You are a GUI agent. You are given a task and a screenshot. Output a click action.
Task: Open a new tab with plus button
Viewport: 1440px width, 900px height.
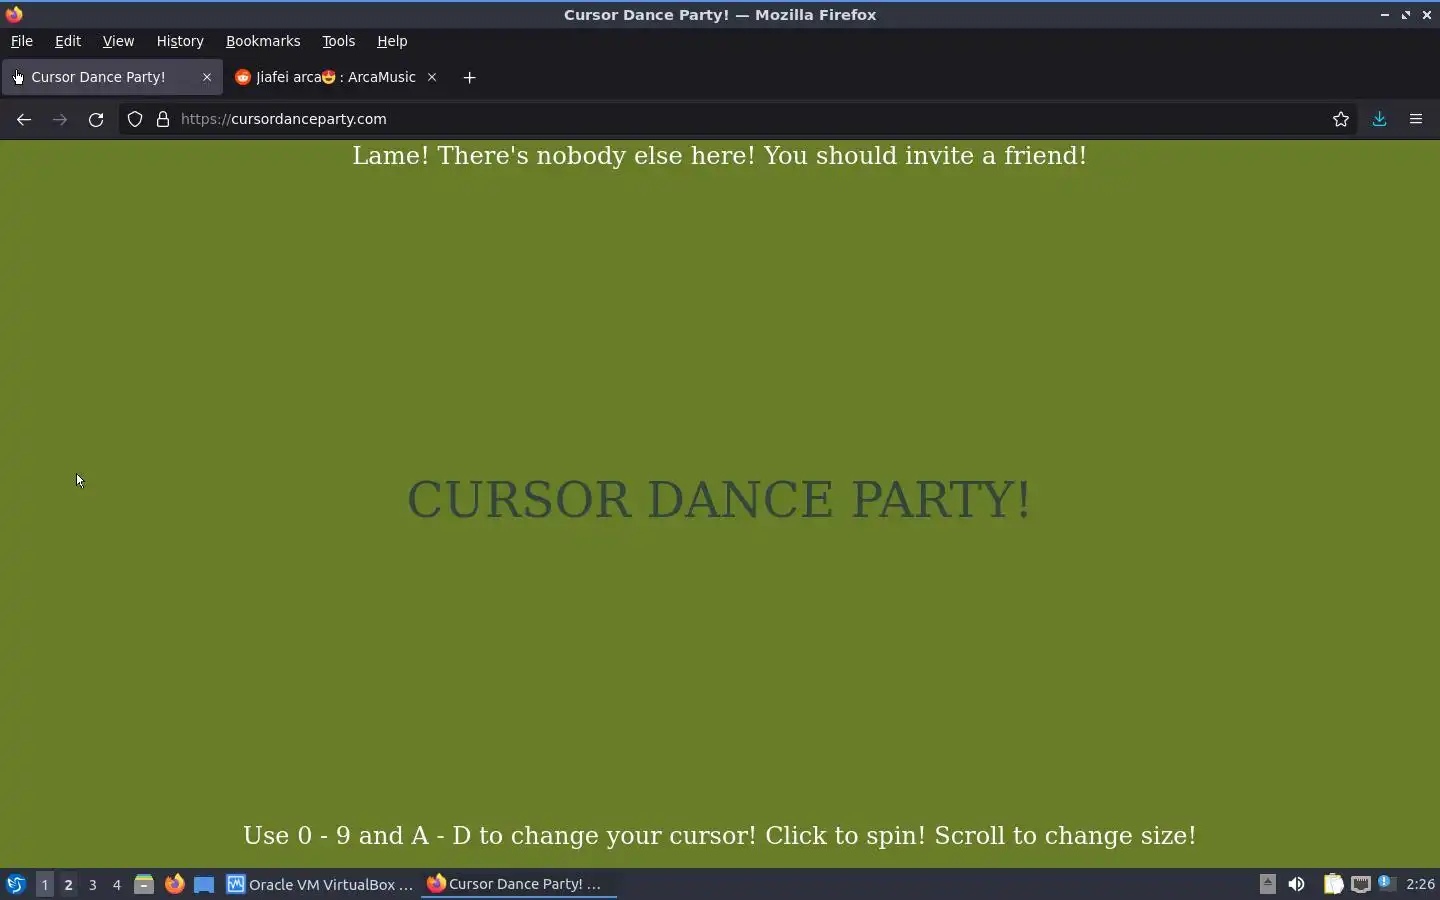tap(469, 77)
